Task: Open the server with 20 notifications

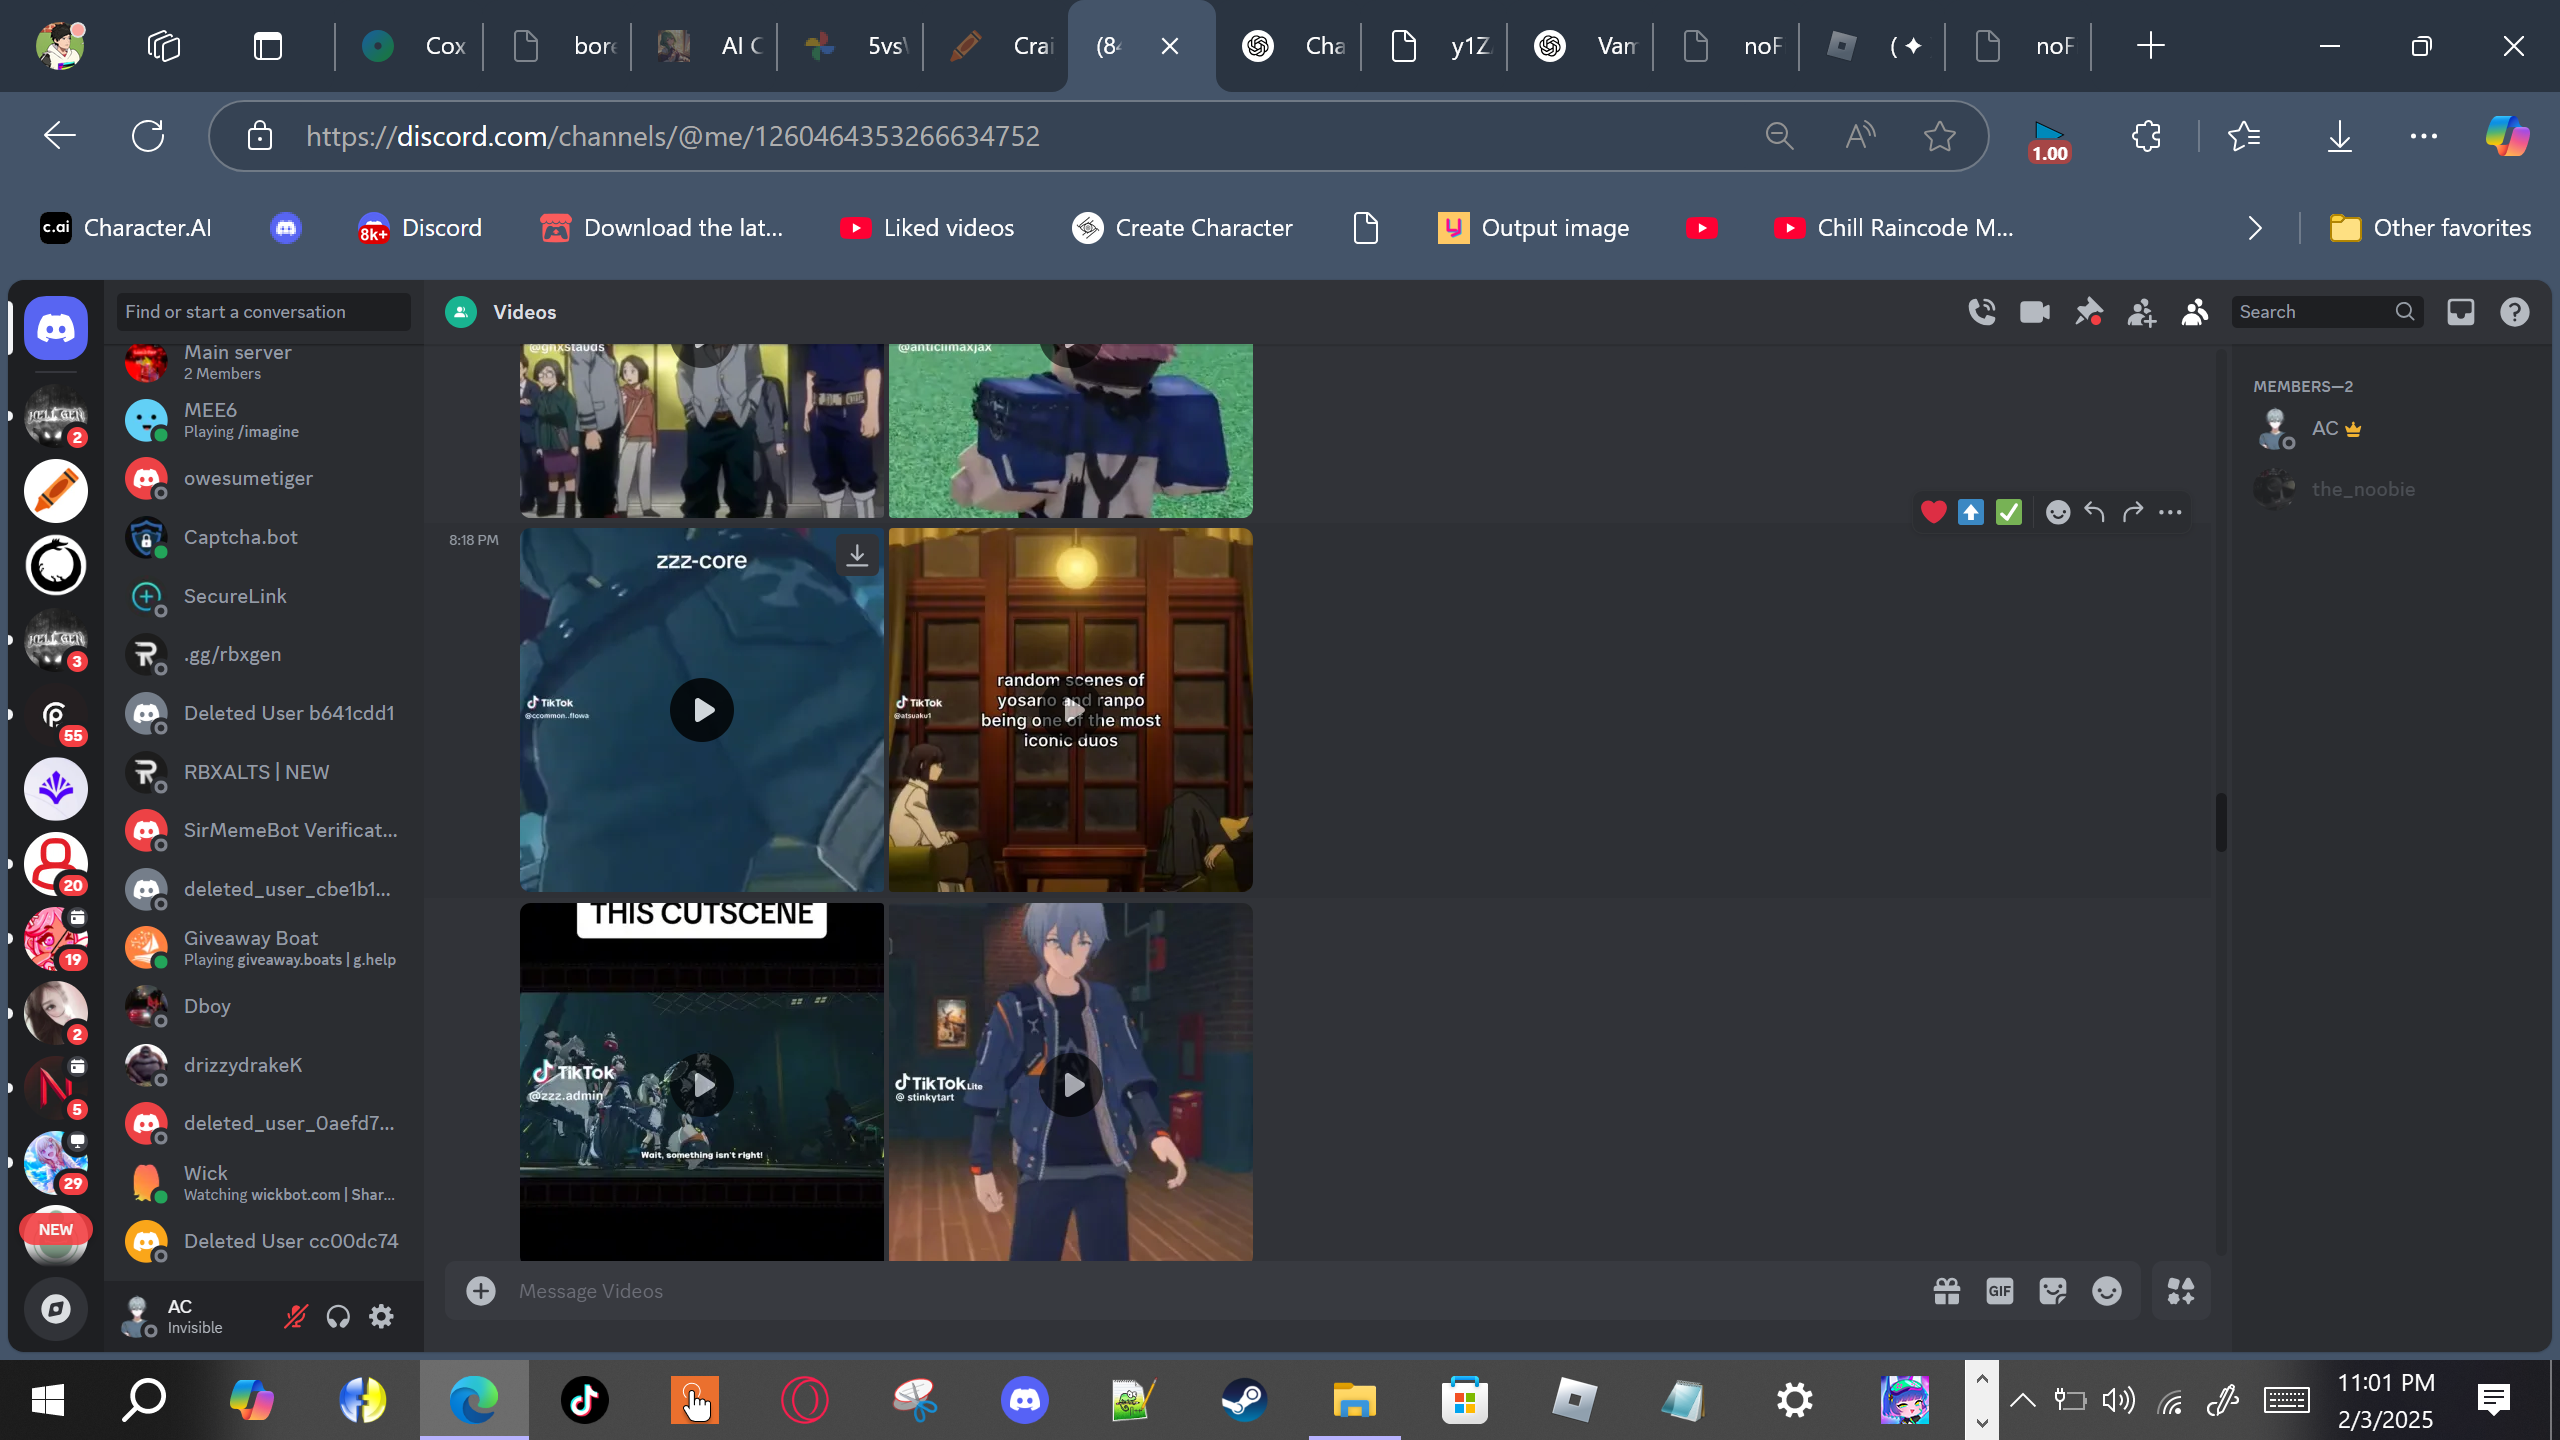Action: point(56,864)
